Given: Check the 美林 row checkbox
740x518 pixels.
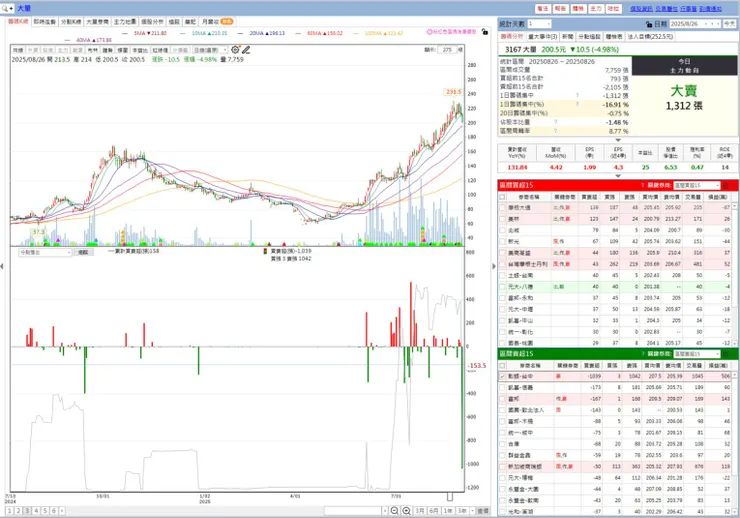Looking at the screenshot, I should point(503,219).
